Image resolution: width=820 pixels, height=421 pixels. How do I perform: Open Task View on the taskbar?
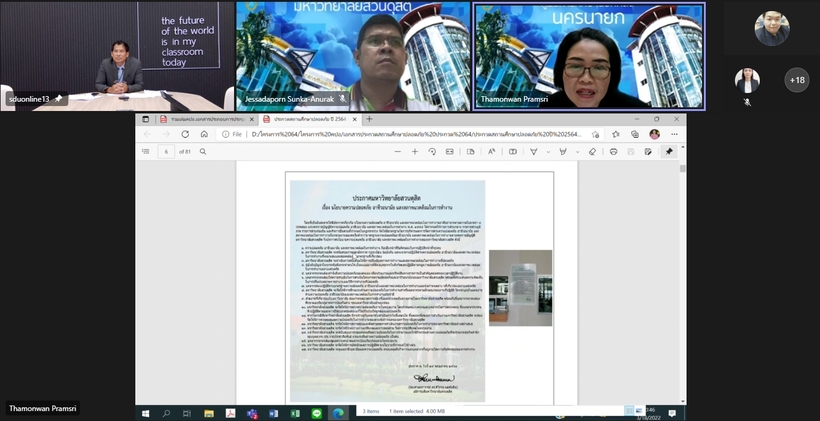[187, 413]
